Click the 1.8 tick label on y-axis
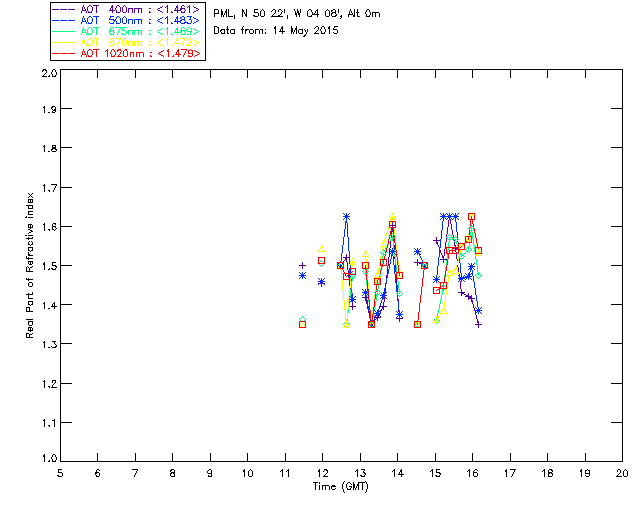Image resolution: width=640 pixels, height=512 pixels. (x=47, y=151)
